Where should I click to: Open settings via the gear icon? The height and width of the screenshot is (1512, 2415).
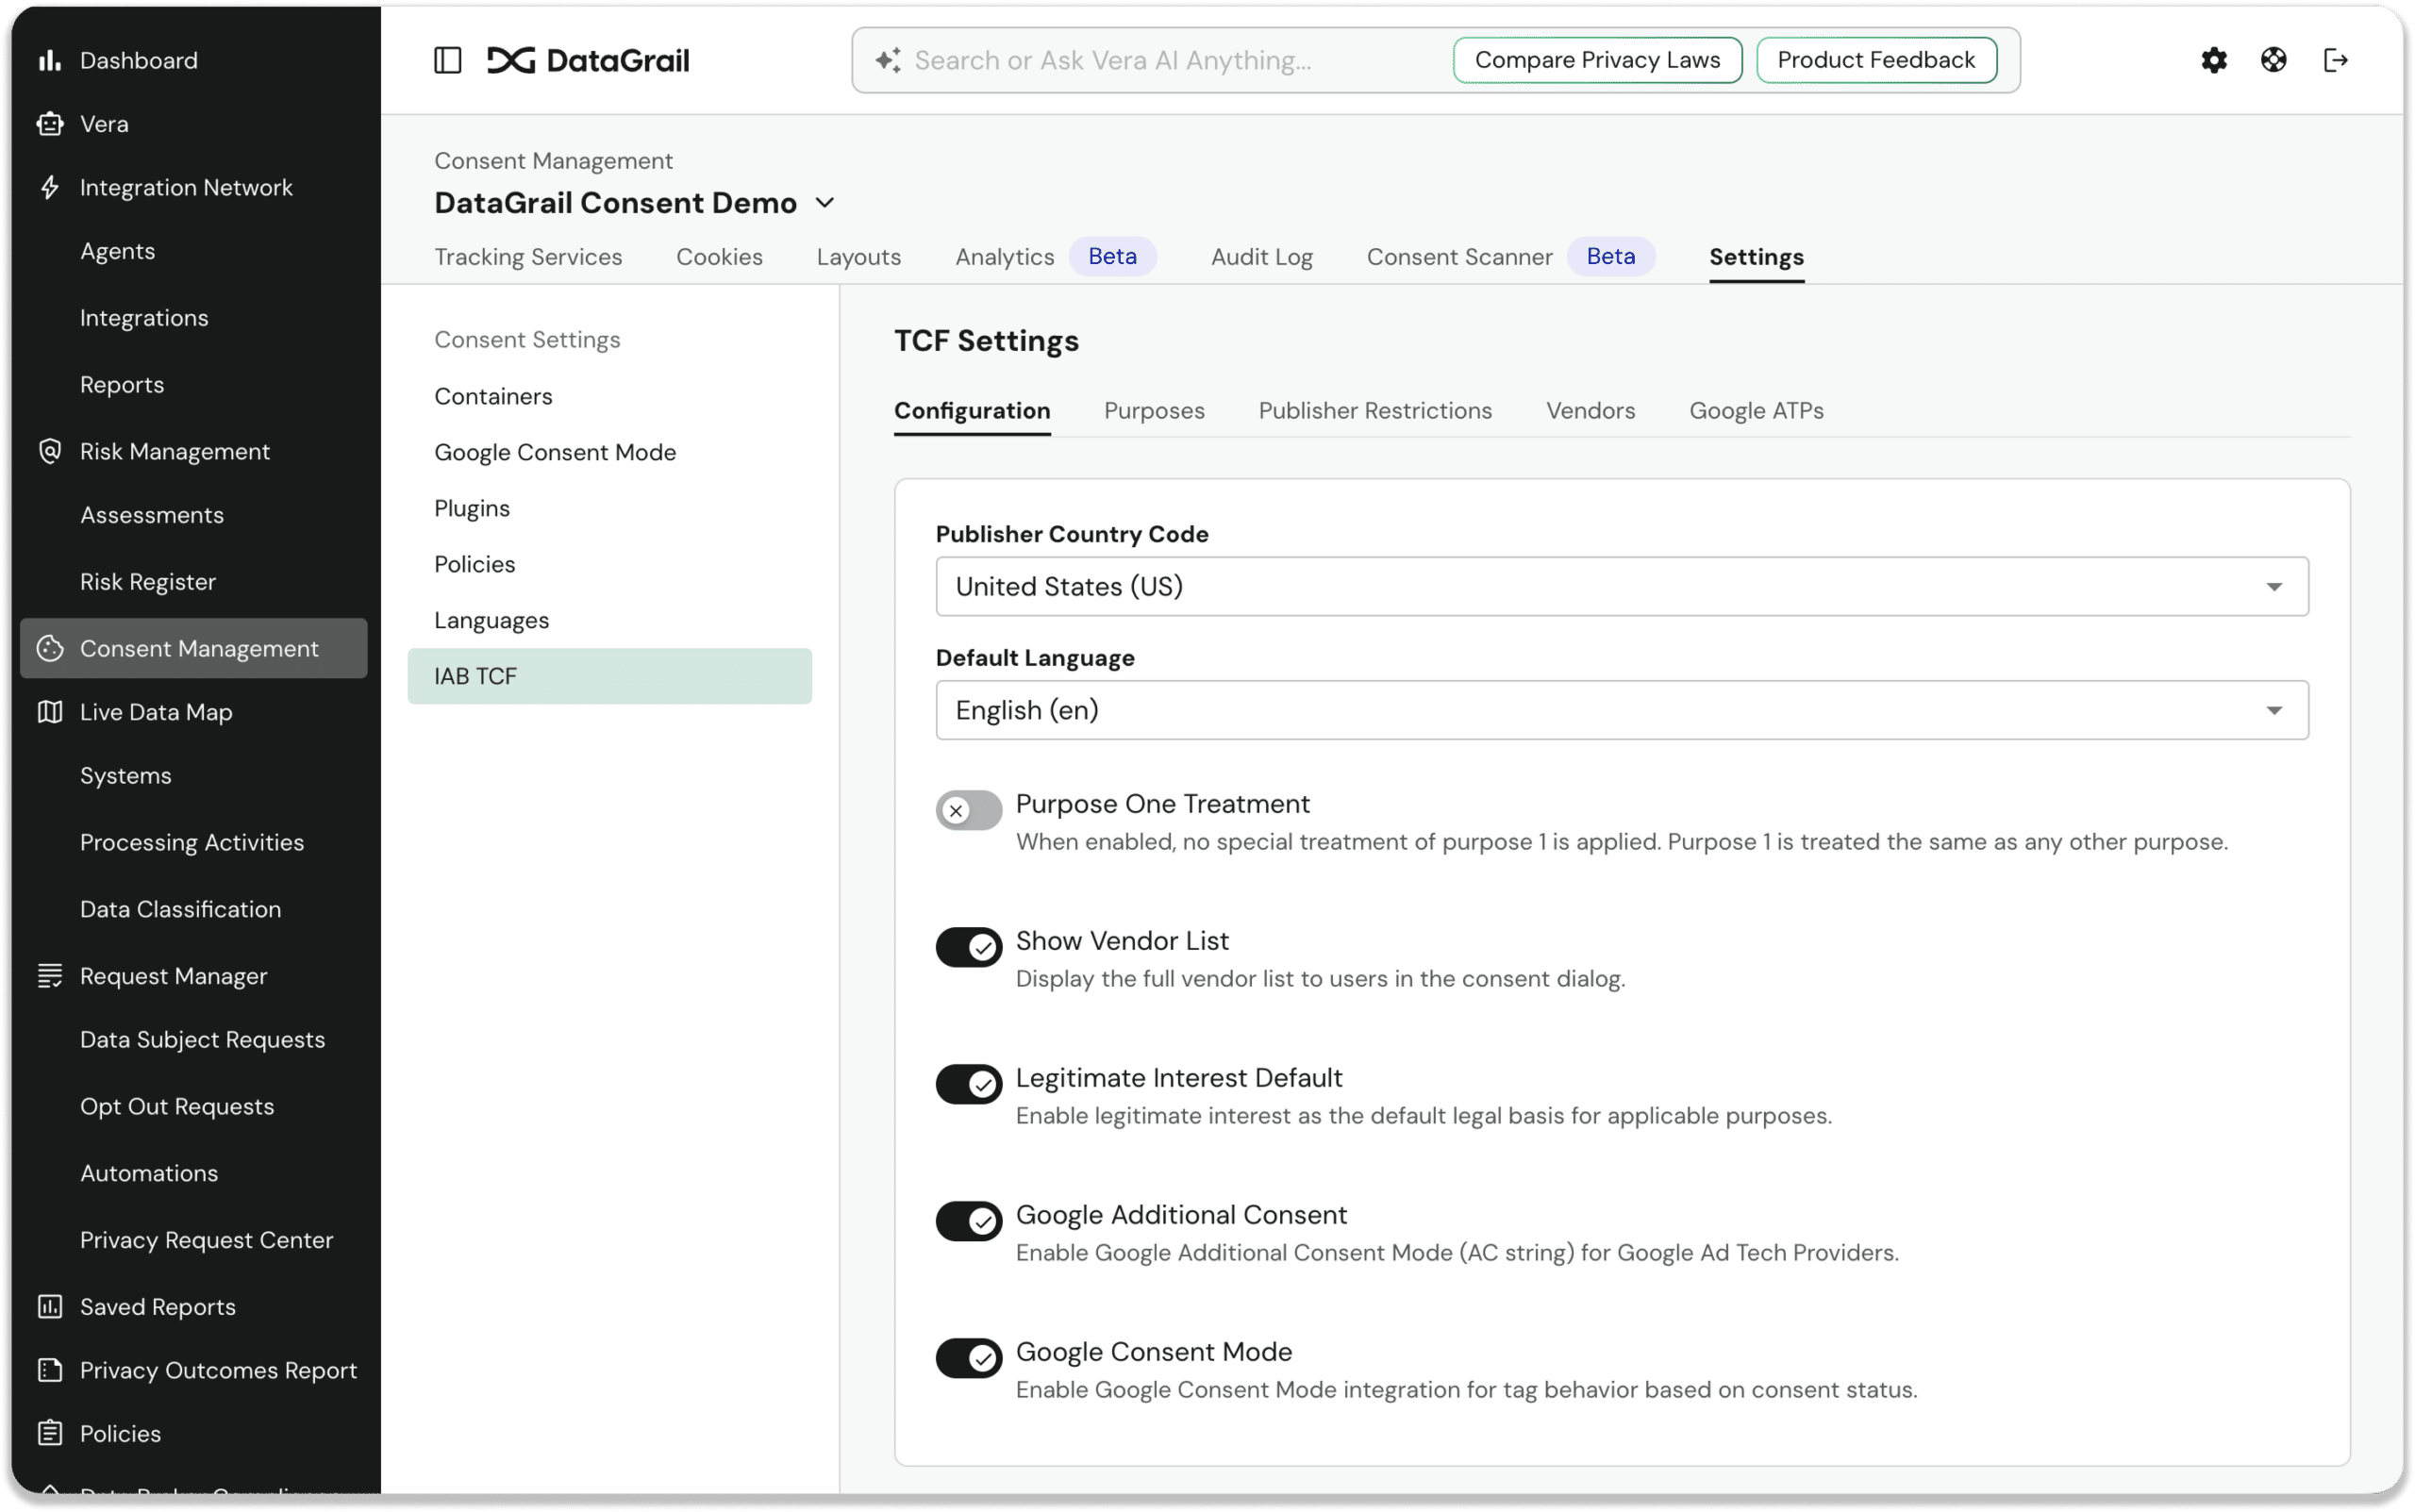pyautogui.click(x=2213, y=60)
